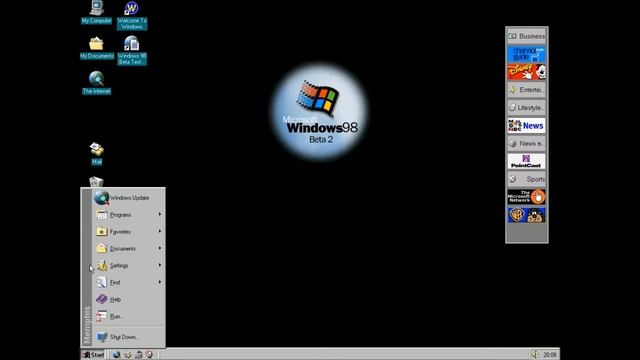Open the volume control tray icon
Screen dimensions: 640x360
[x=535, y=354]
